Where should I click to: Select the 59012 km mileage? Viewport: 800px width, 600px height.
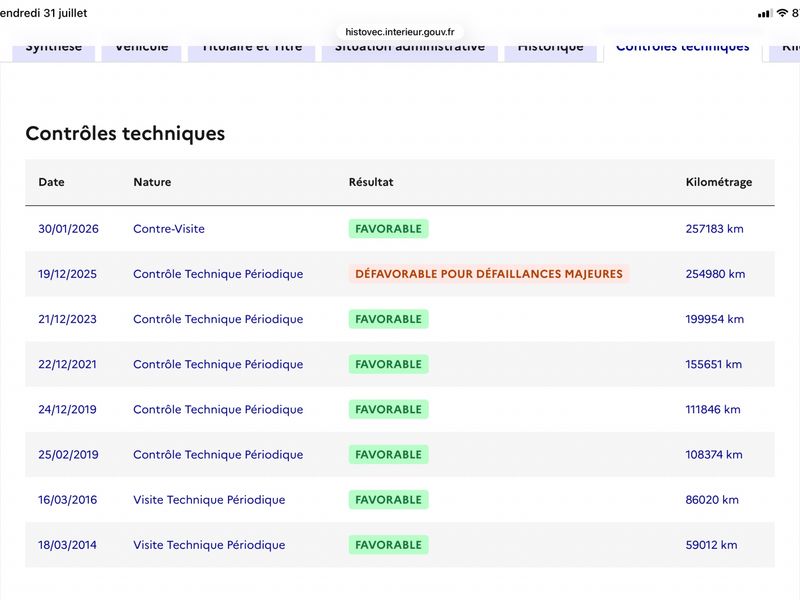click(x=711, y=545)
